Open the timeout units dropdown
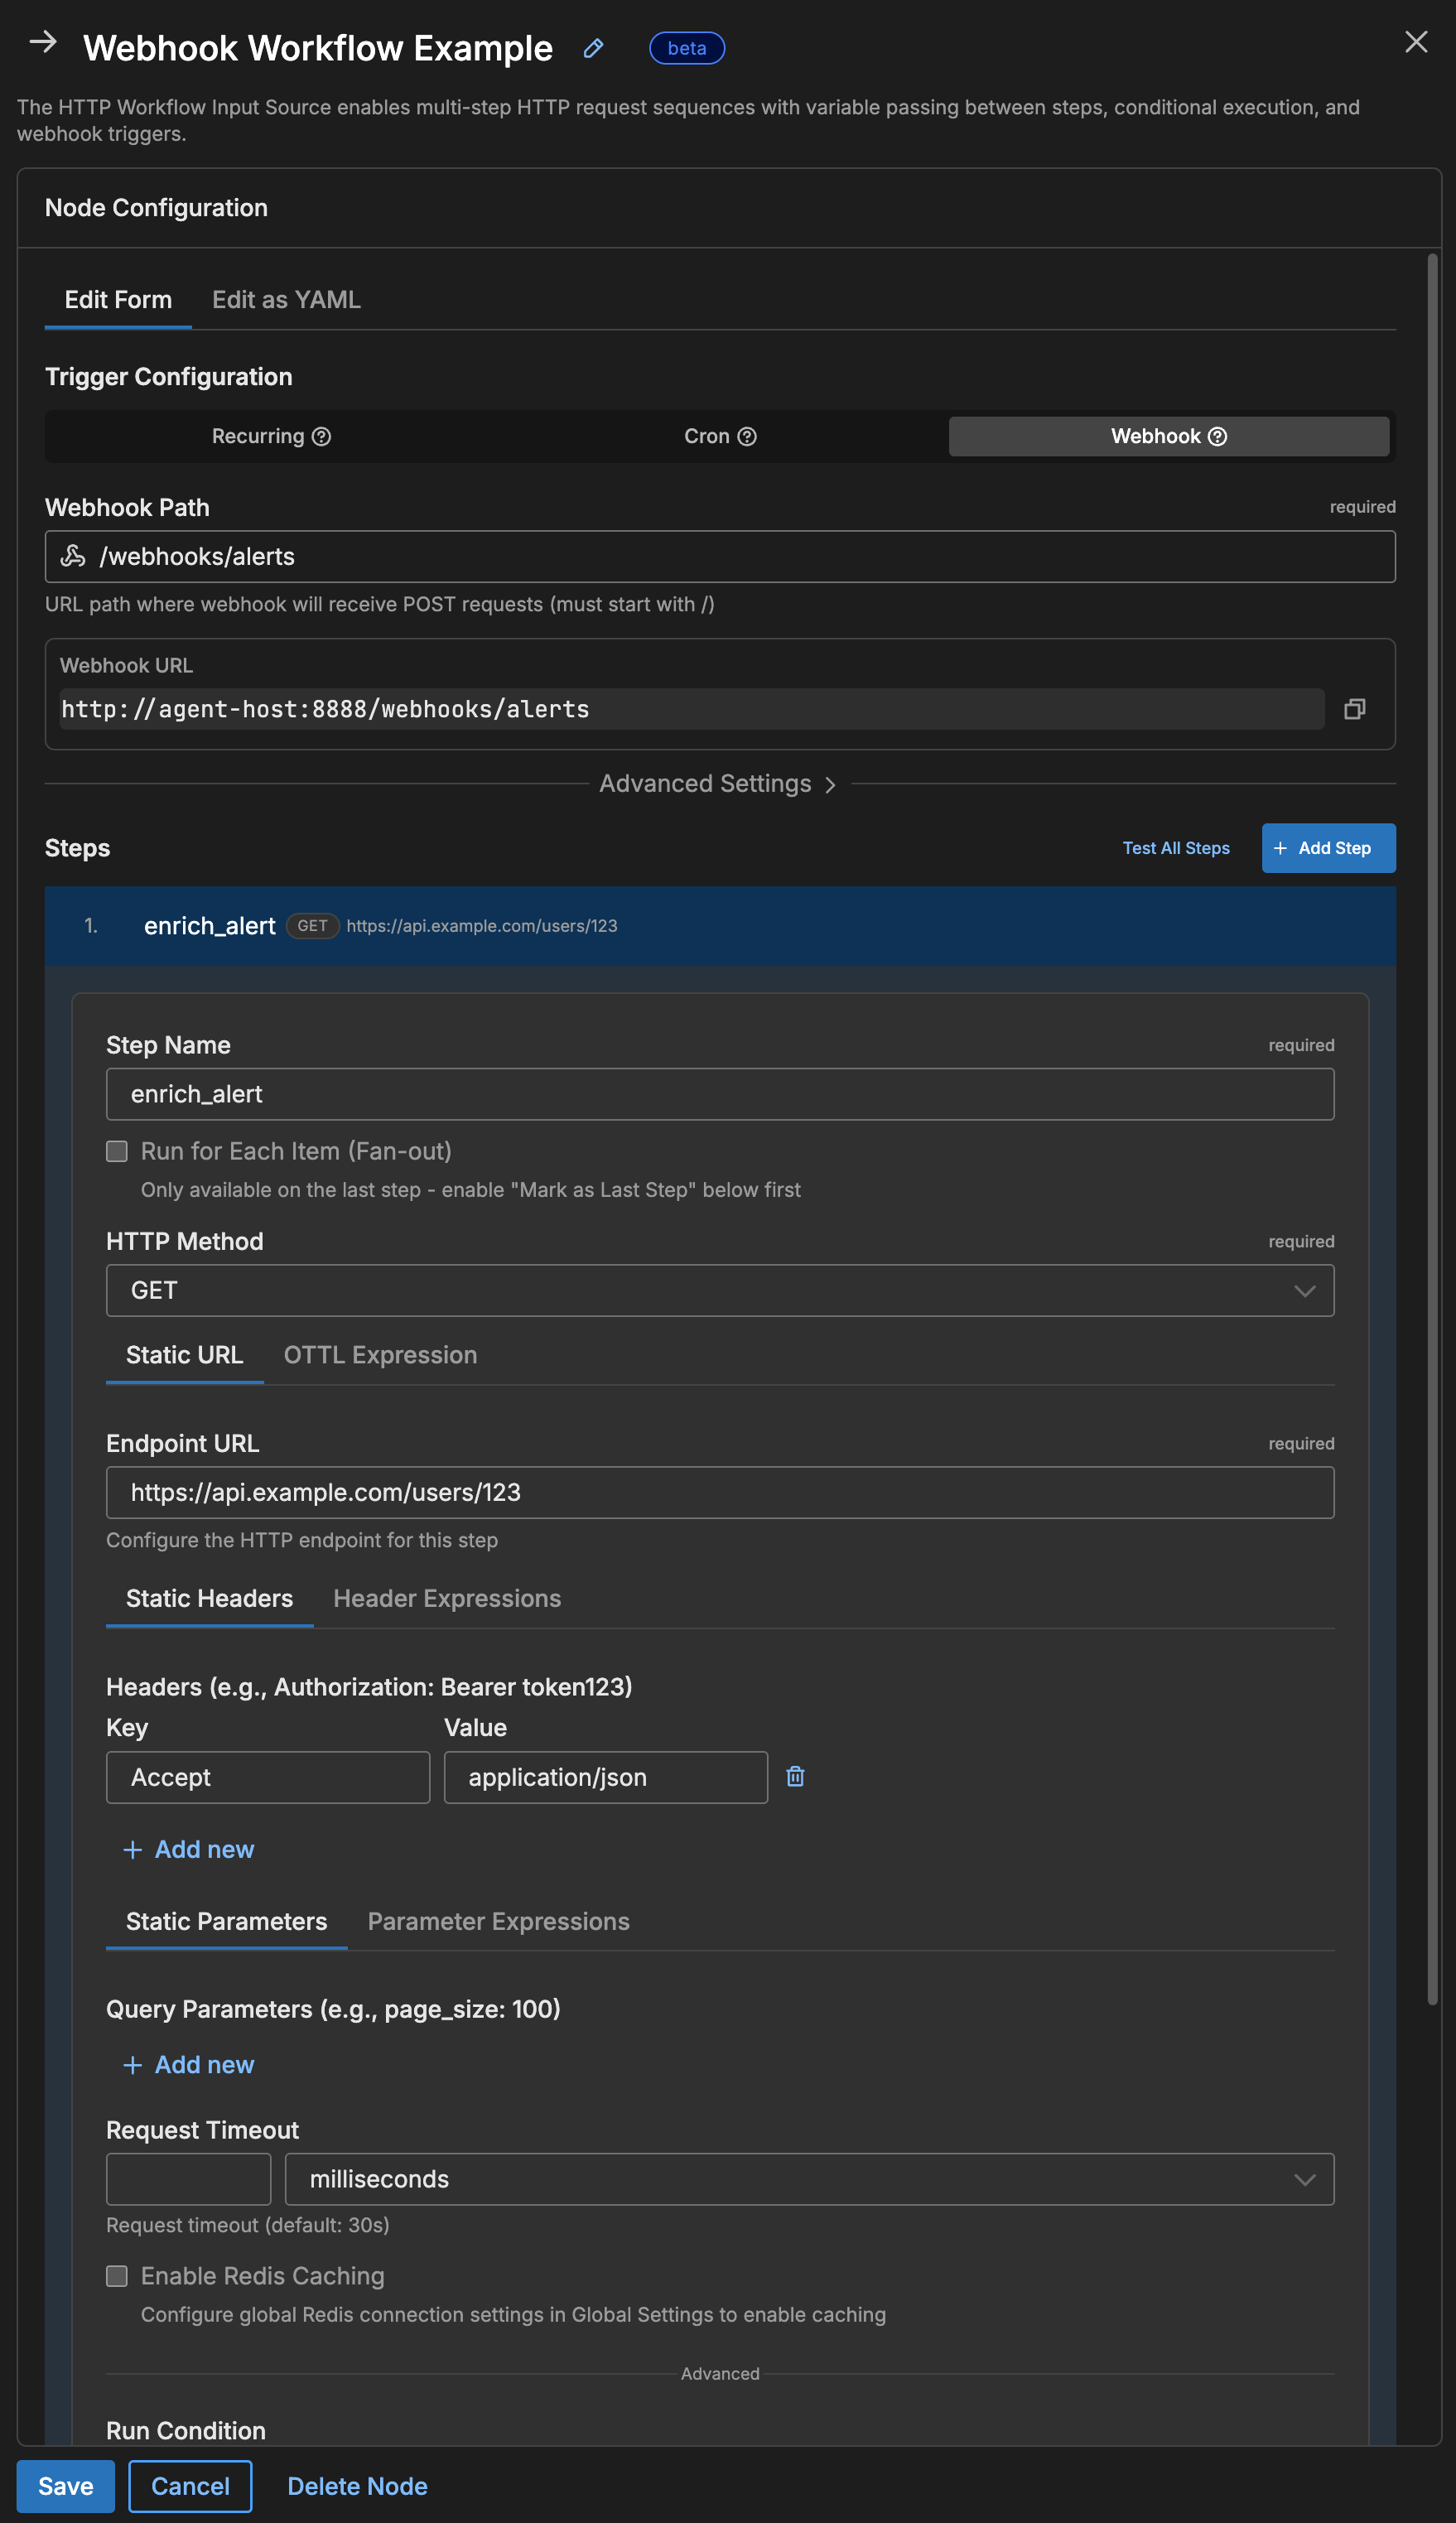The image size is (1456, 2523). coord(1304,2179)
